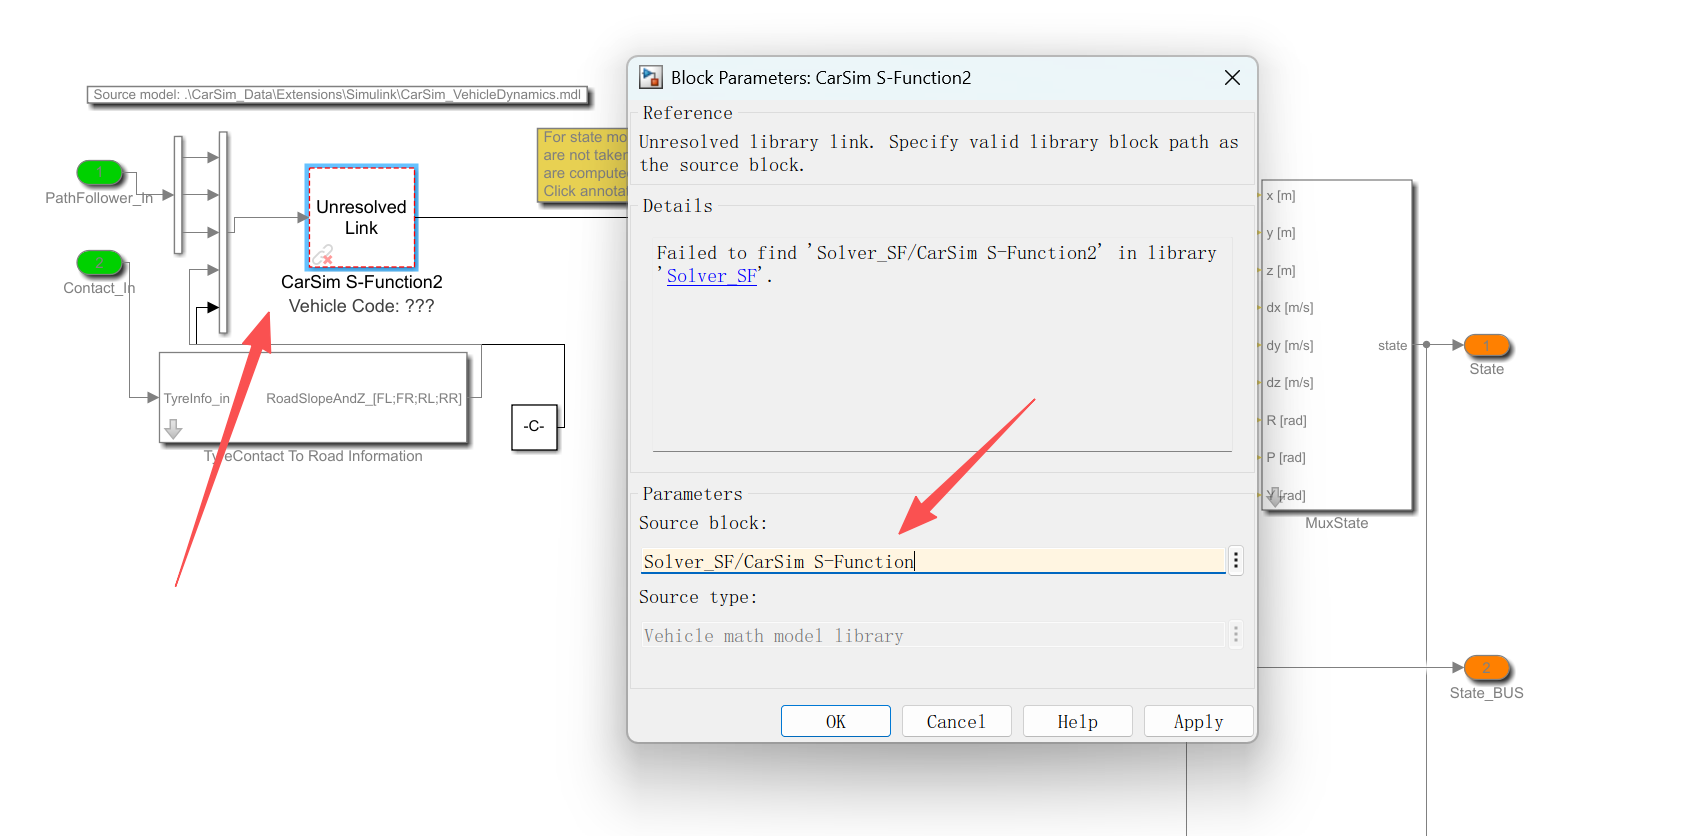Click the P [rad] port label
This screenshot has height=836, width=1701.
(x=1285, y=457)
